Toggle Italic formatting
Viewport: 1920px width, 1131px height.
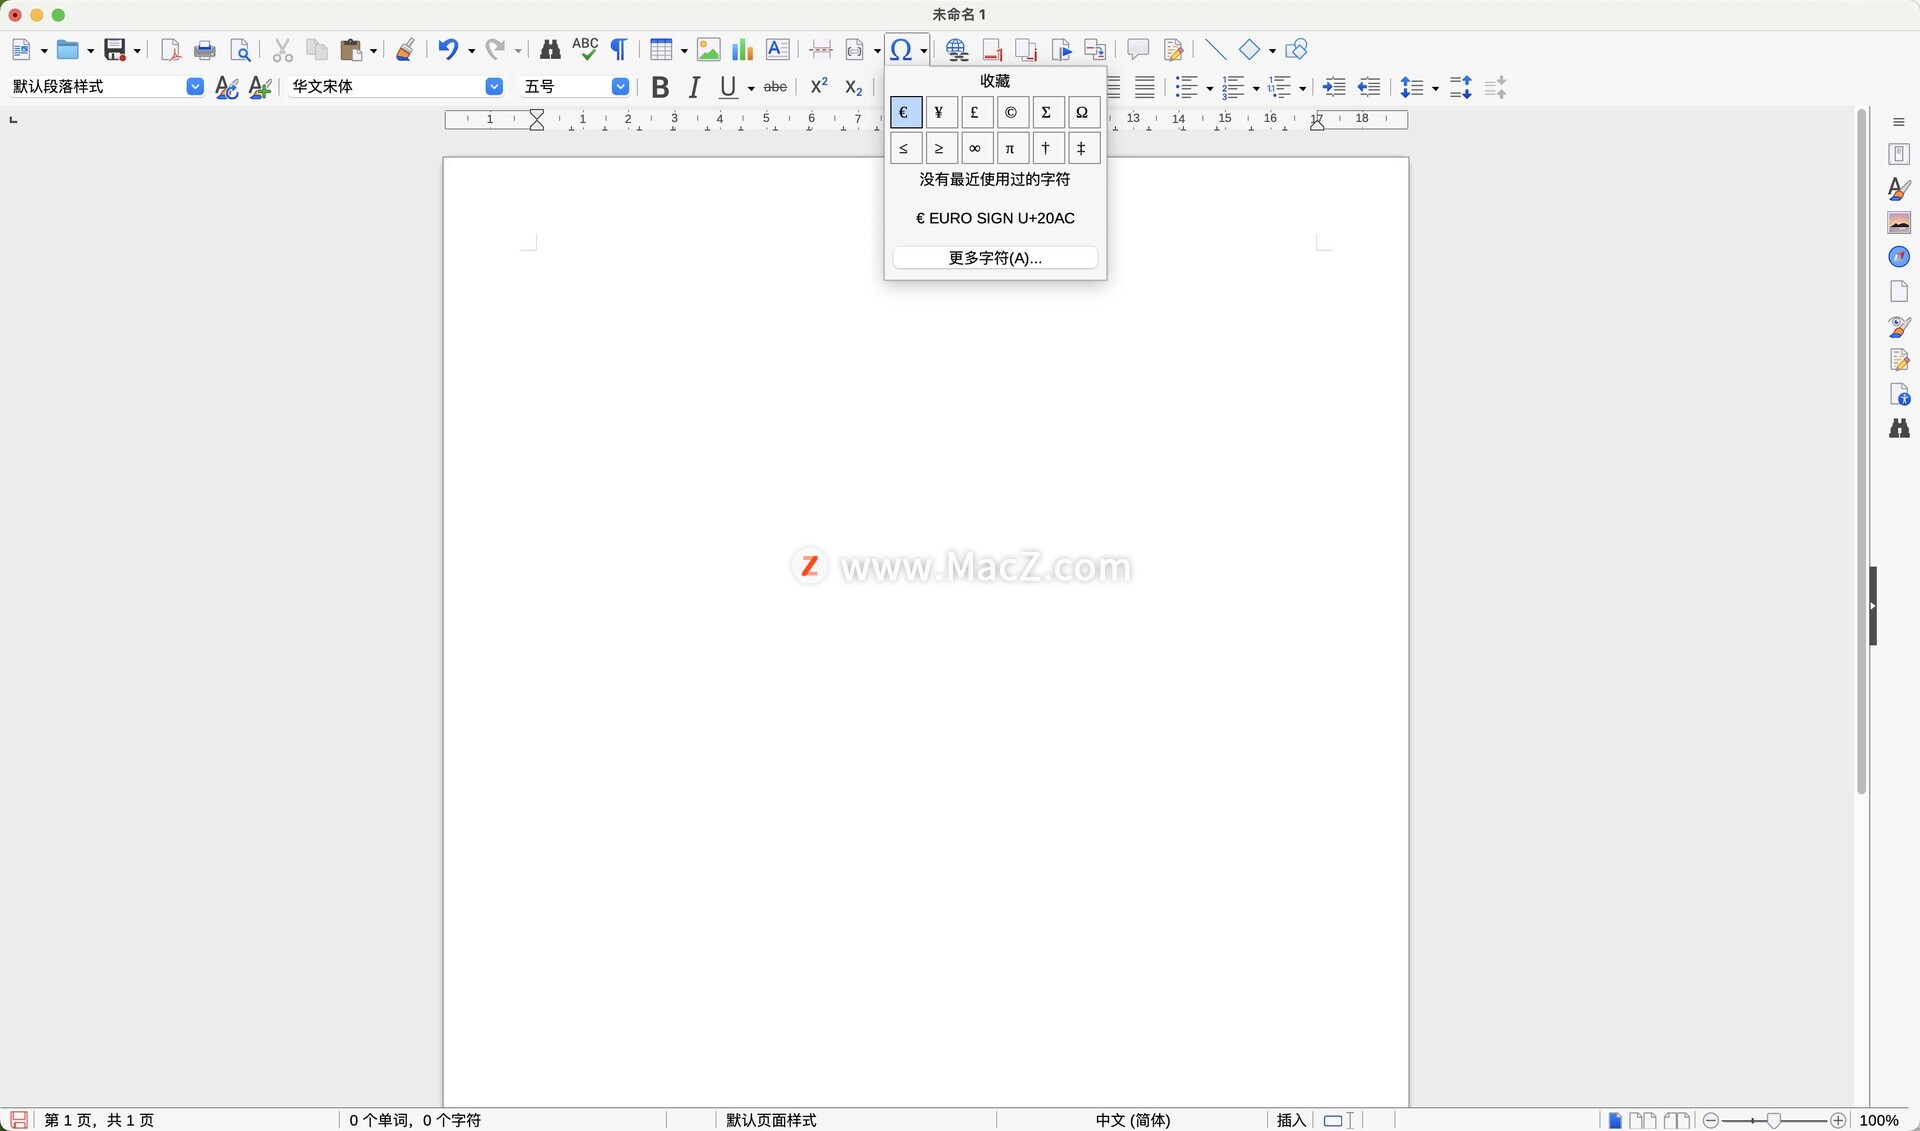point(694,88)
